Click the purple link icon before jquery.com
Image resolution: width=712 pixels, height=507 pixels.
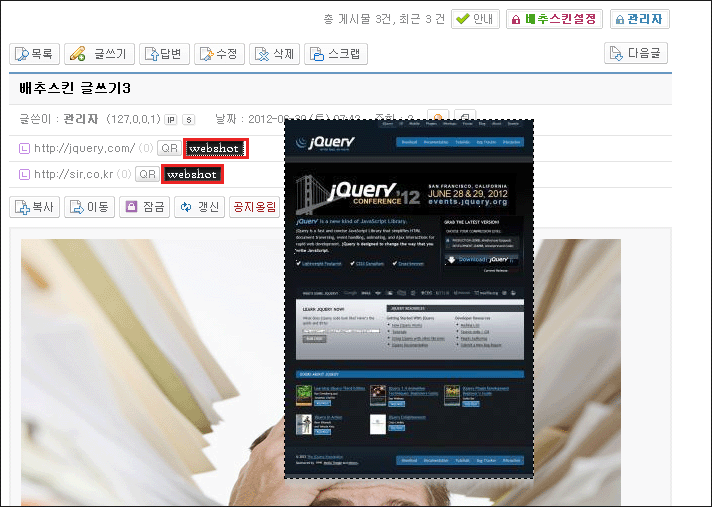tap(24, 148)
